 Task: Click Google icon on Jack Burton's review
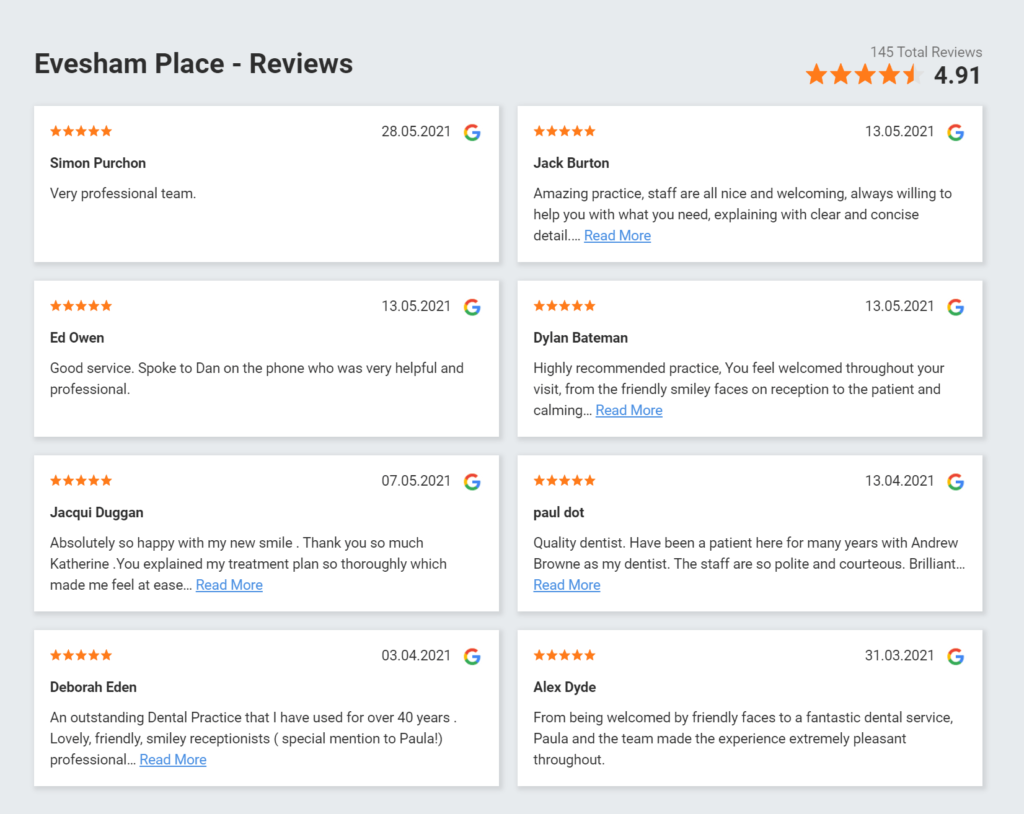click(x=955, y=132)
